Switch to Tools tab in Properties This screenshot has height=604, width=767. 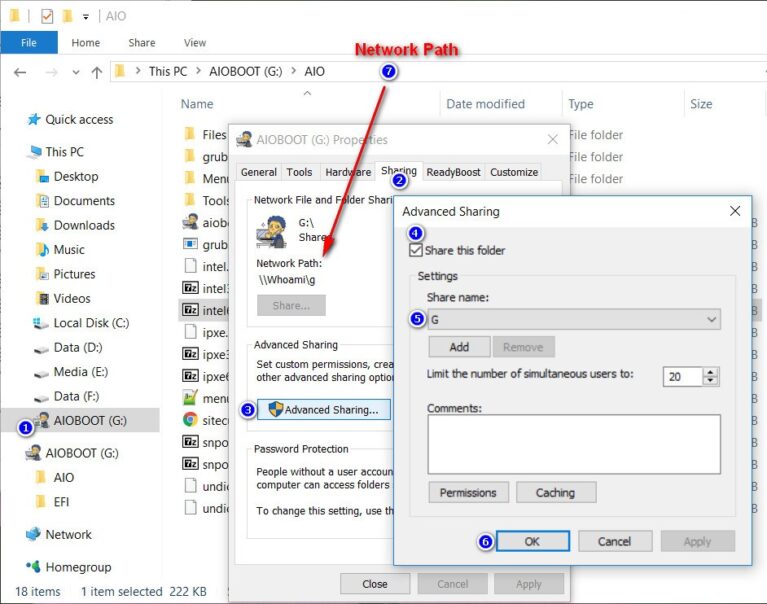[299, 172]
